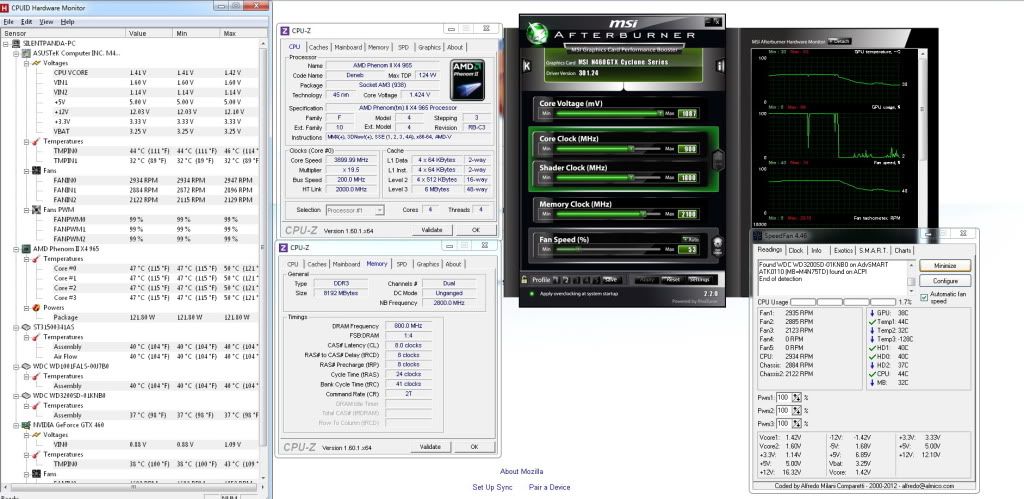The height and width of the screenshot is (499, 1024).
Task: Switch to SPD tab in lower CPU-Z window
Action: click(402, 264)
